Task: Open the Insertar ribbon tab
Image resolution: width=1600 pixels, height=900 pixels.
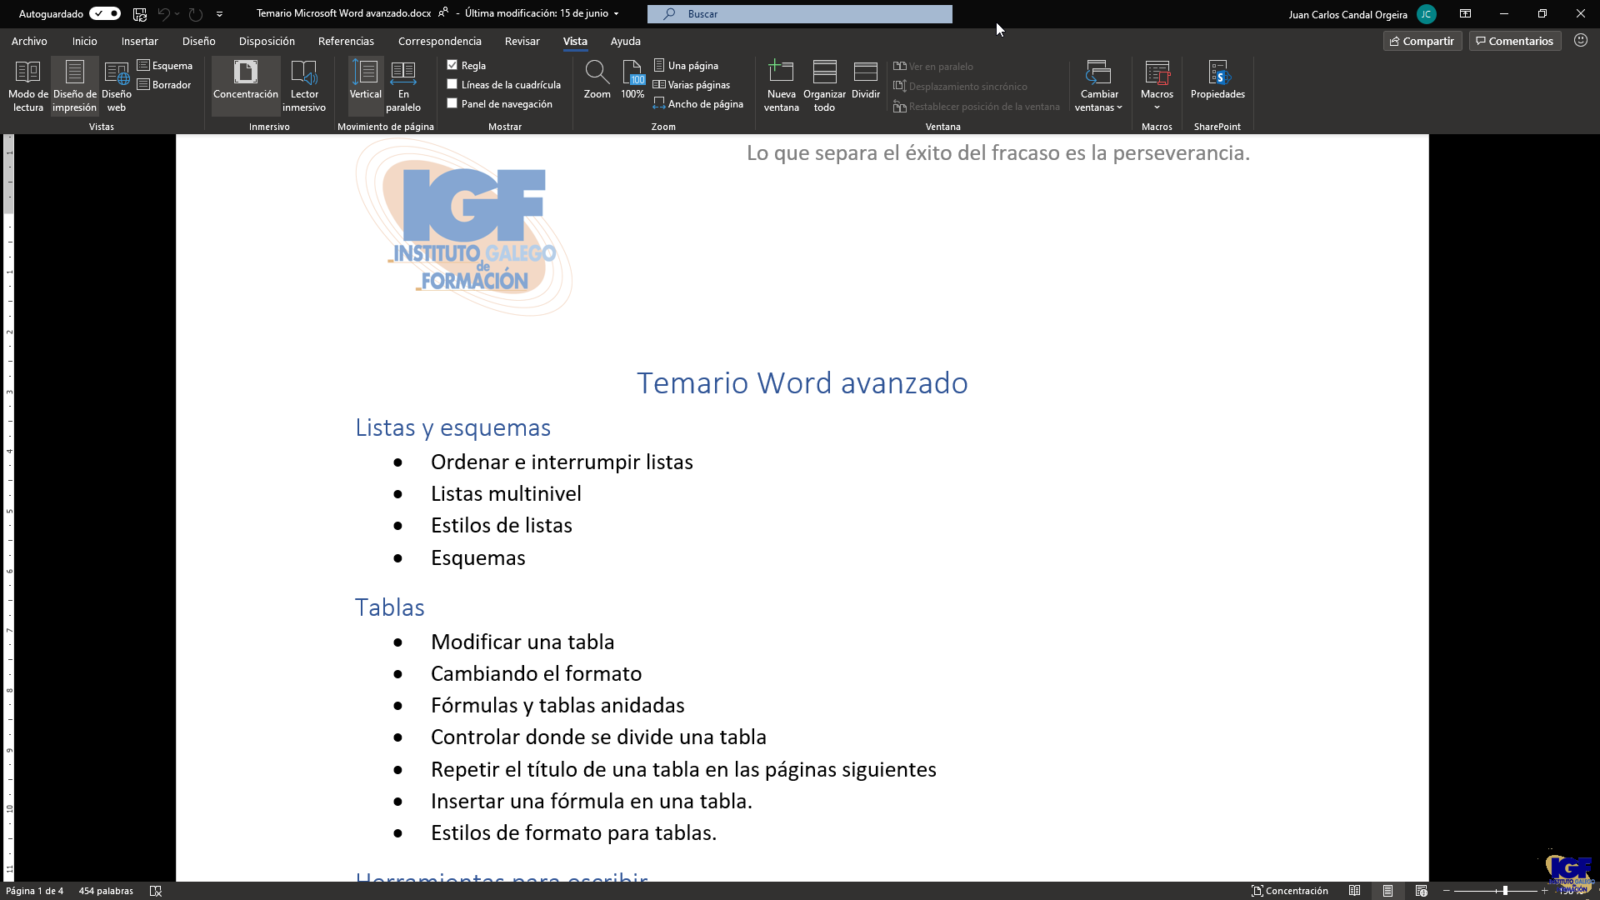Action: [140, 41]
